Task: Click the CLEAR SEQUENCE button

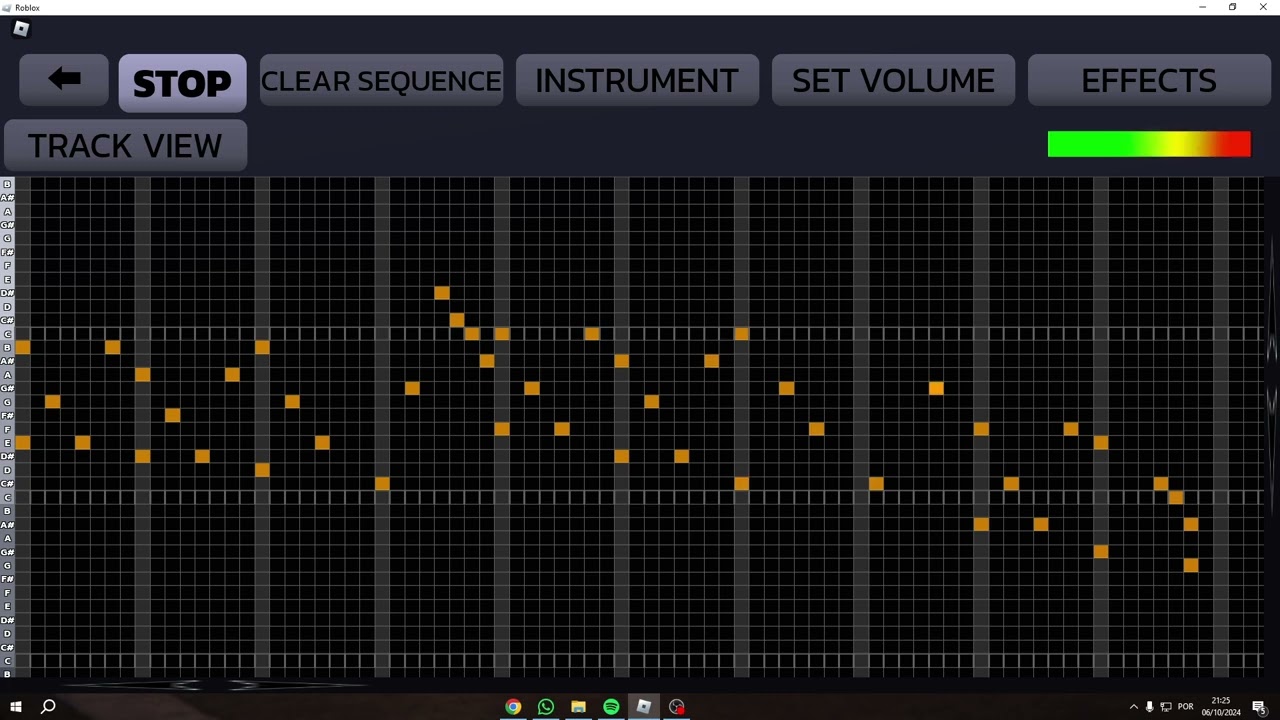Action: tap(381, 80)
